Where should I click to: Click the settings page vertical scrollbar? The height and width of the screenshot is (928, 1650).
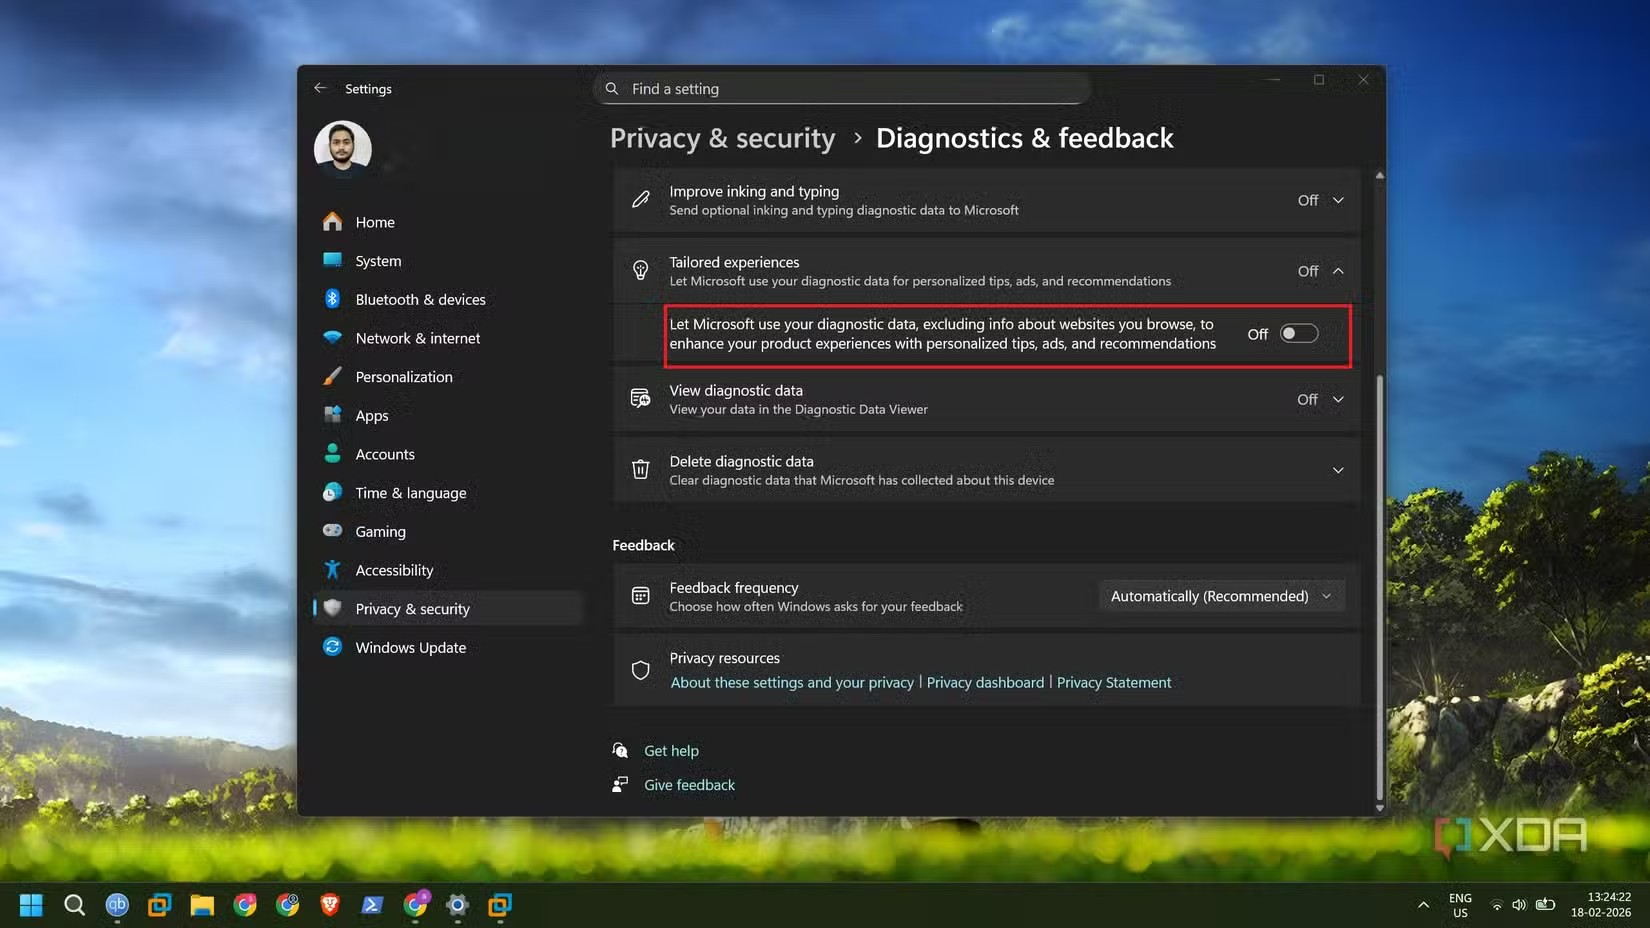pyautogui.click(x=1380, y=580)
